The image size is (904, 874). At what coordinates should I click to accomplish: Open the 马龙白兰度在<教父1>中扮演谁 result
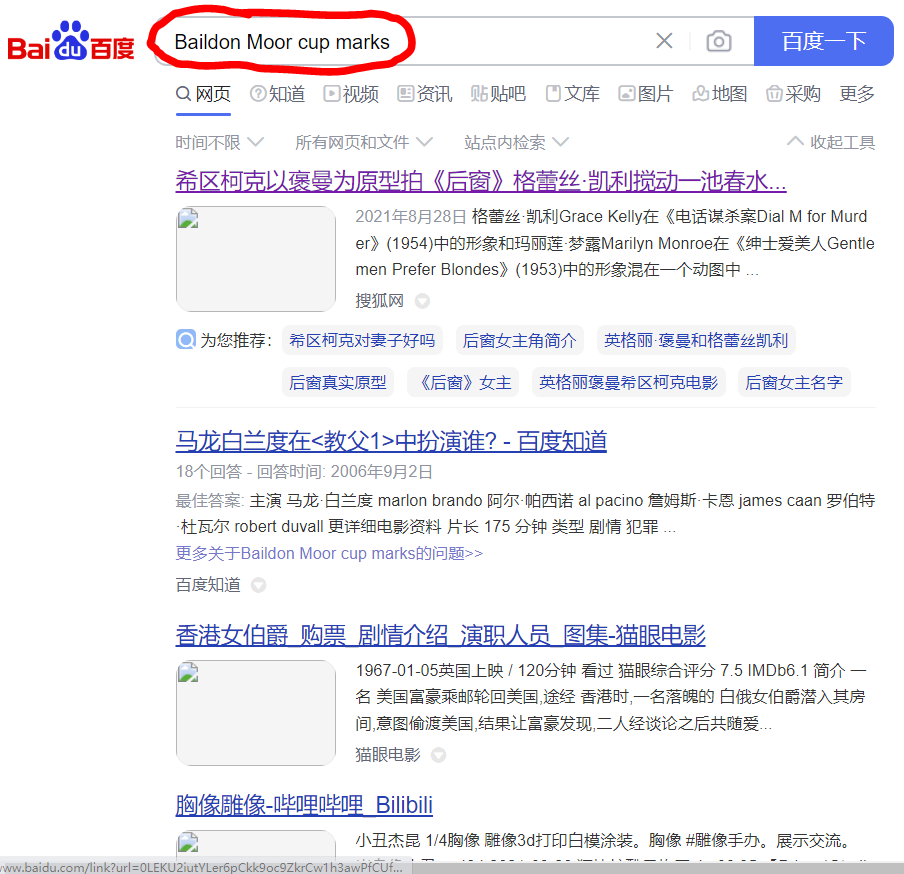coord(391,442)
